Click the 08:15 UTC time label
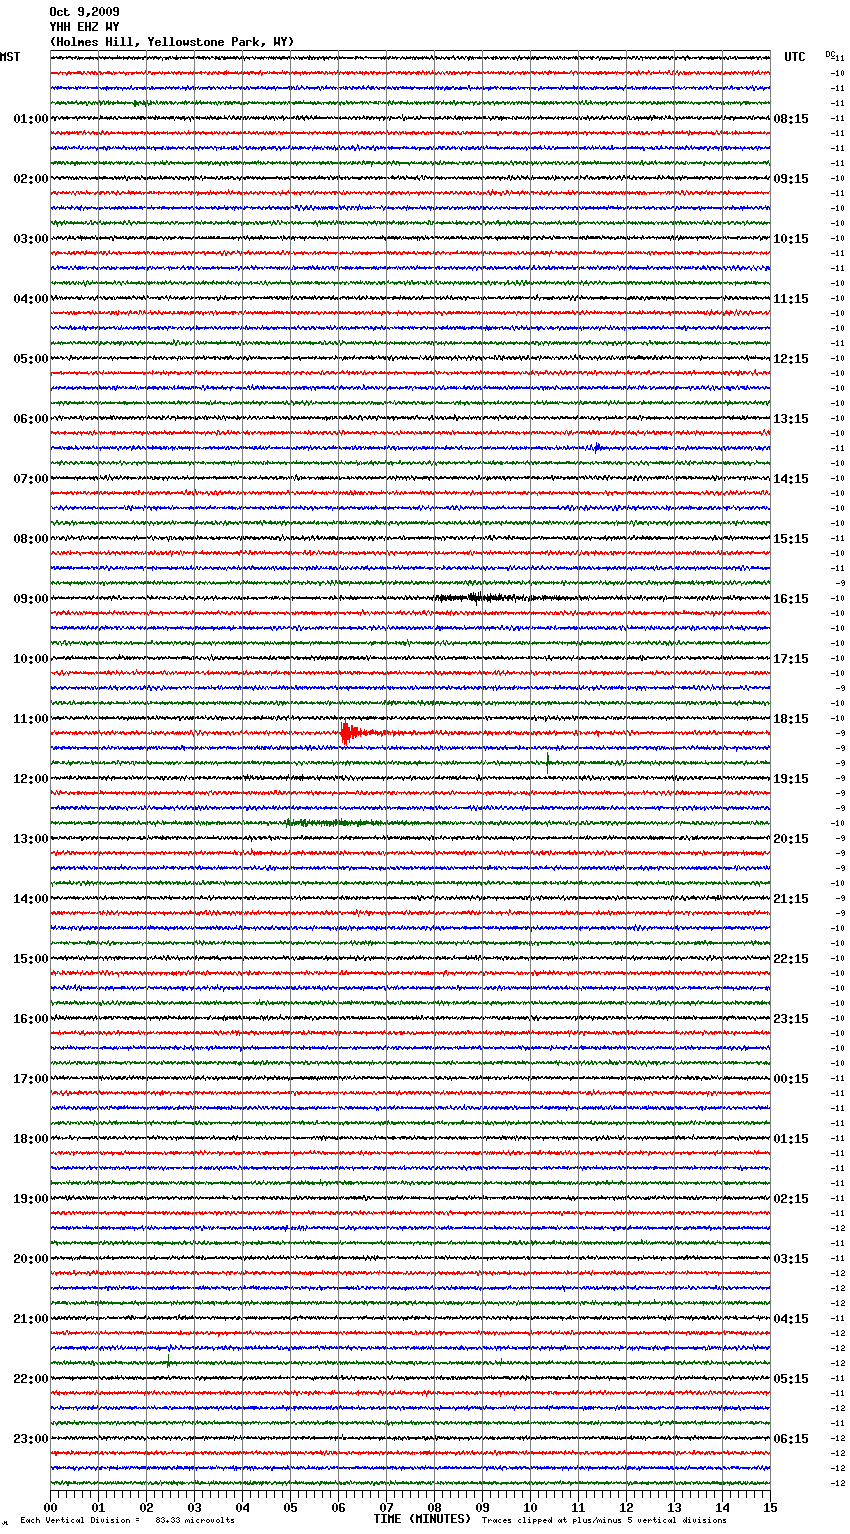Viewport: 850px width, 1534px height. [x=791, y=119]
